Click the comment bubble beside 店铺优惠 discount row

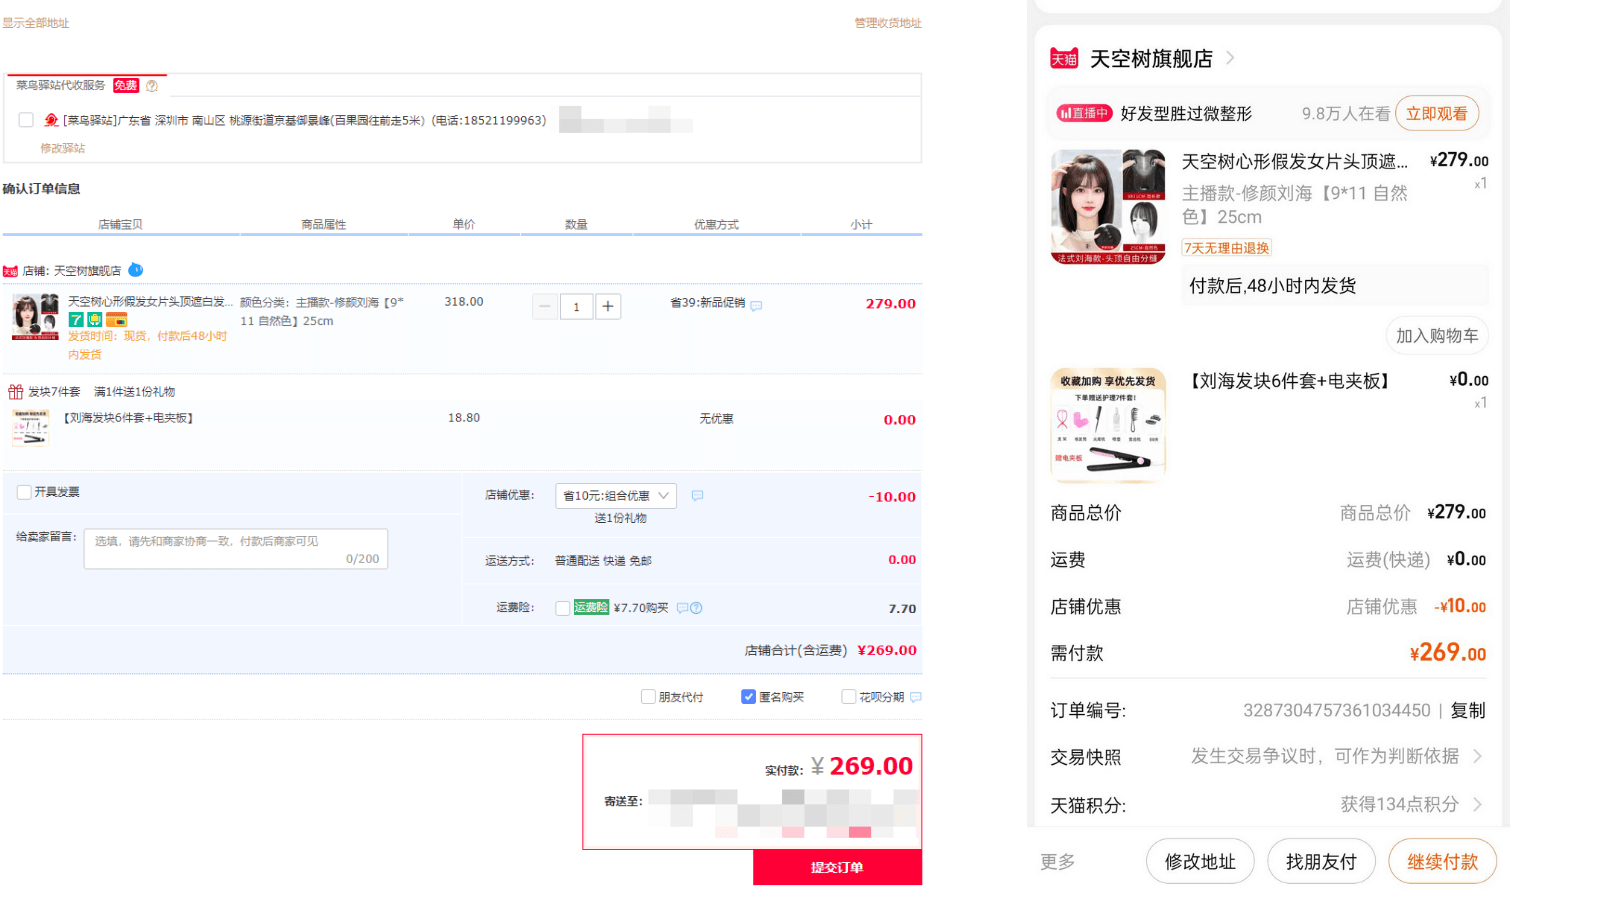(697, 495)
